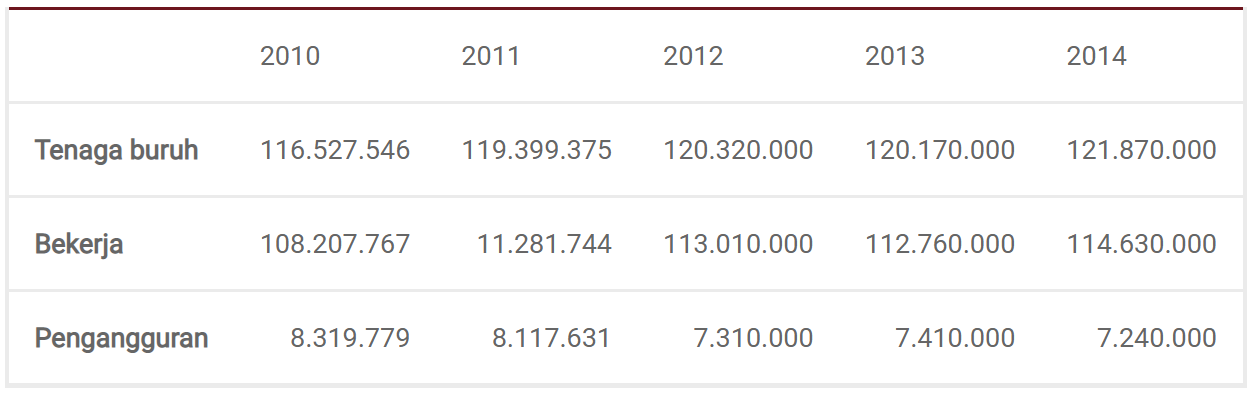
Task: Click Pengangguran value 8.117.631
Action: point(552,338)
